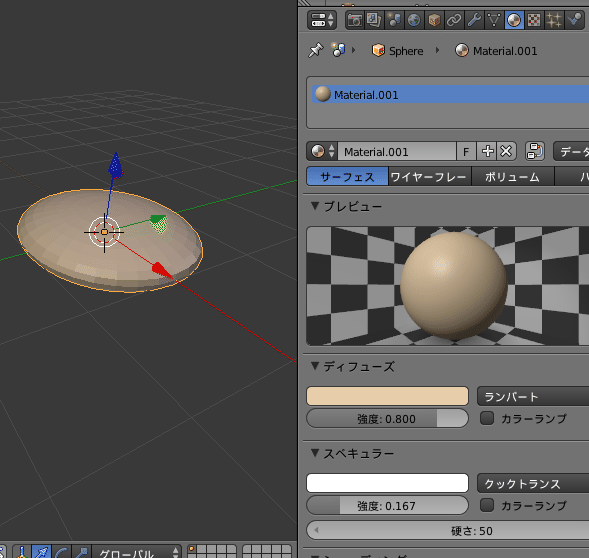
Task: Switch to the ワイヤーフレーム tab
Action: tap(429, 177)
